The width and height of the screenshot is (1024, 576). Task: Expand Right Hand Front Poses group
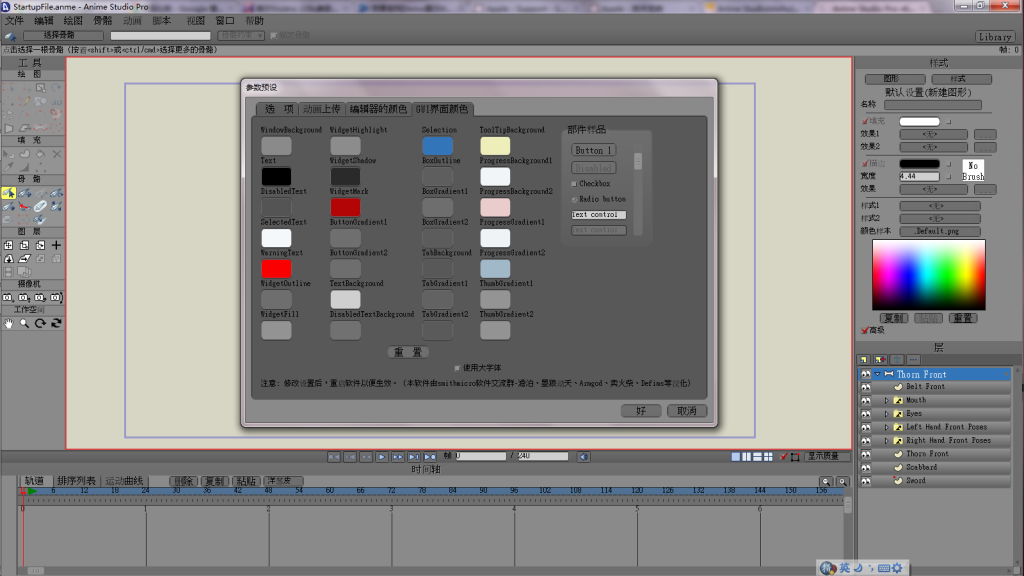coord(886,441)
